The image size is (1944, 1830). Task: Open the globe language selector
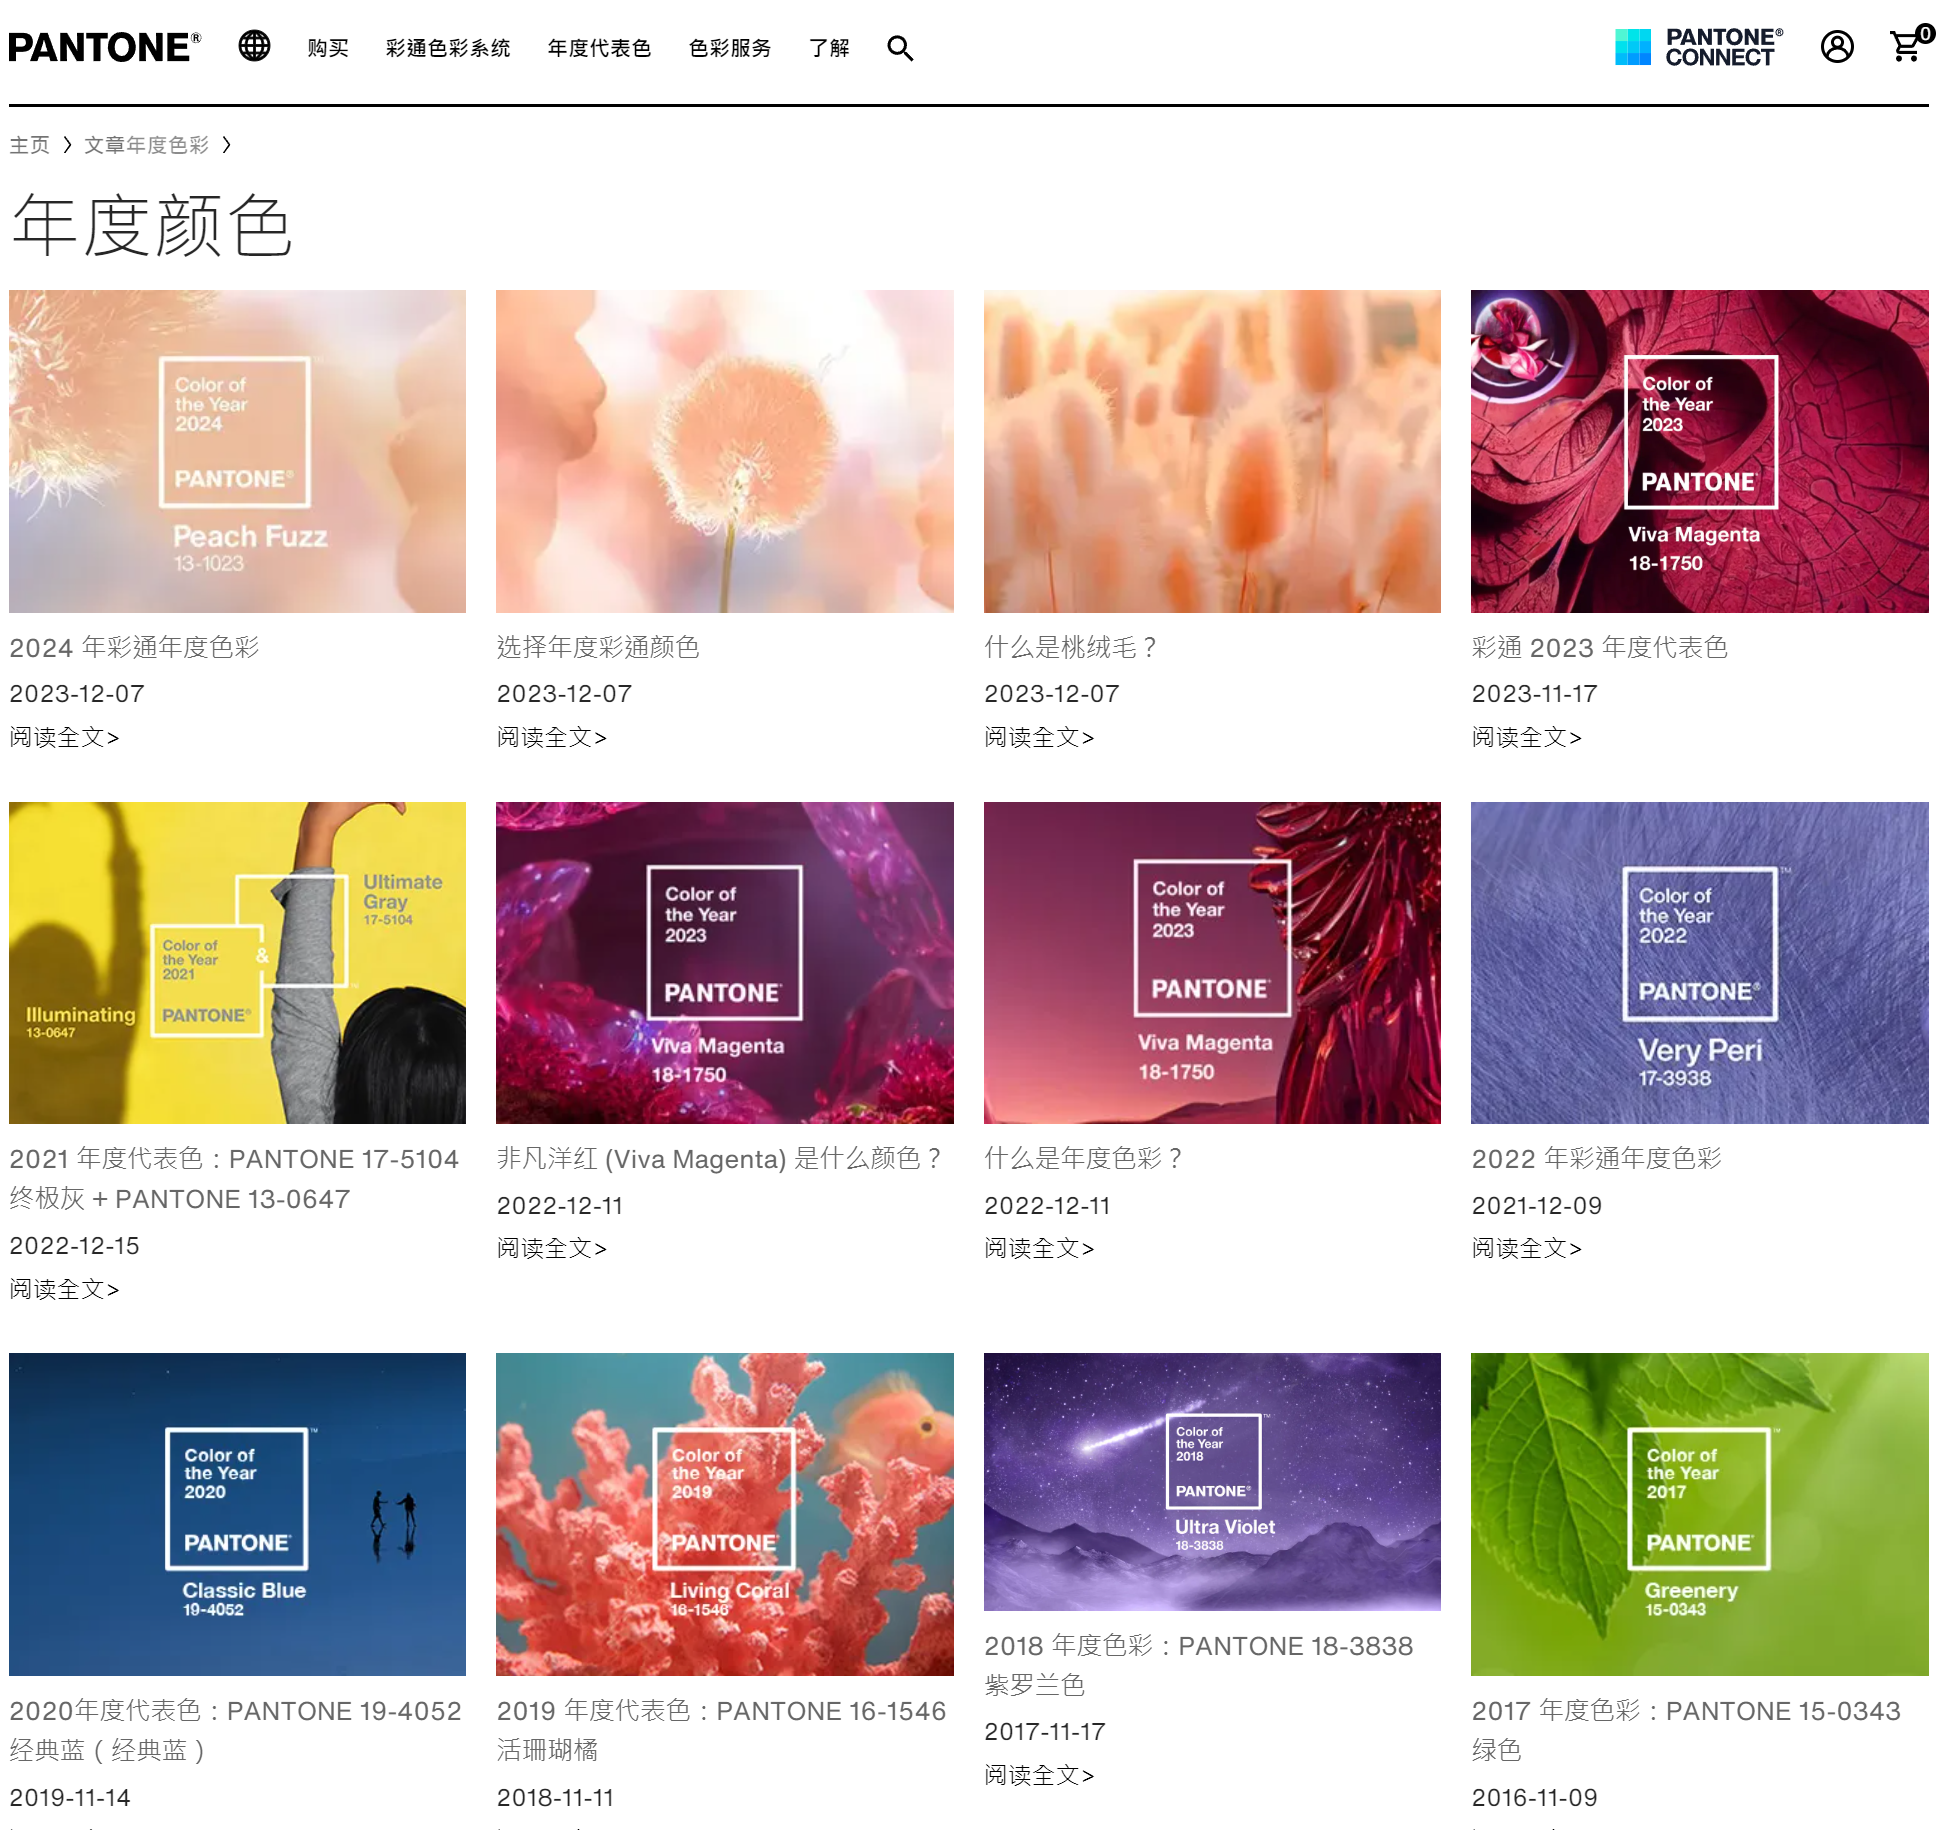(254, 46)
